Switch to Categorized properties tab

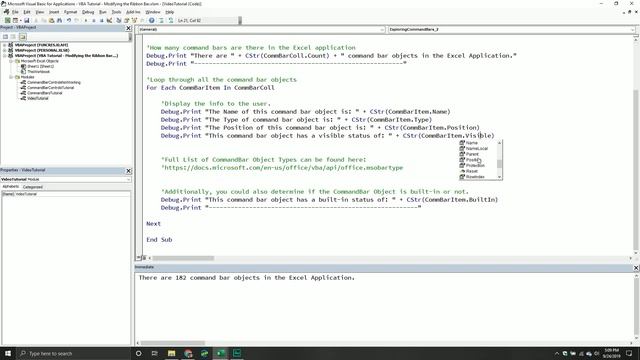pyautogui.click(x=33, y=187)
